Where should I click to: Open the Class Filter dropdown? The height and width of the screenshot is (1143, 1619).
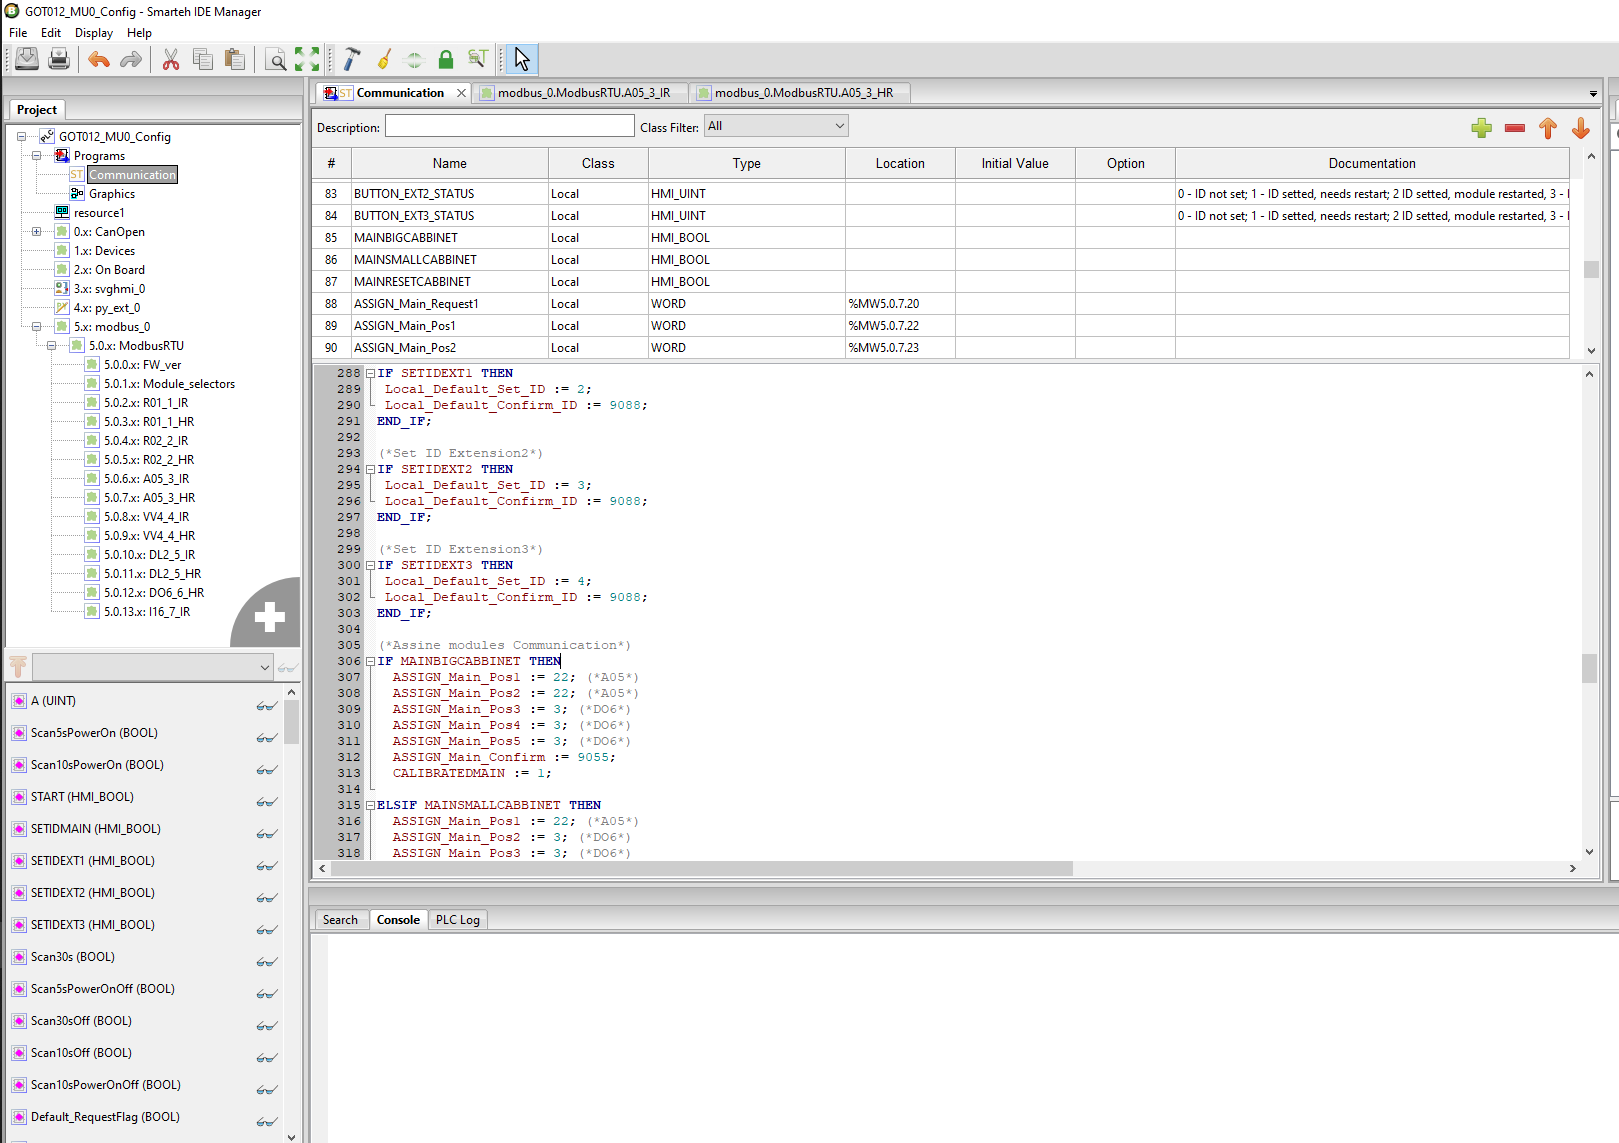pyautogui.click(x=776, y=126)
